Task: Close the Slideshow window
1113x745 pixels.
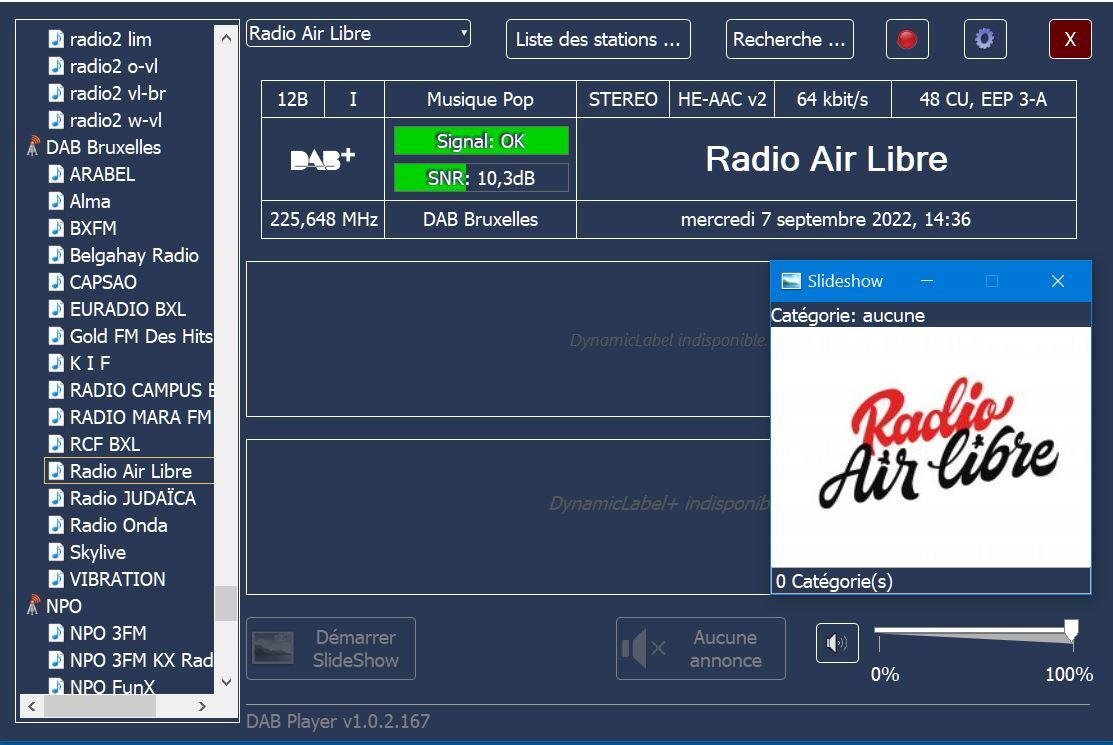Action: point(1058,281)
